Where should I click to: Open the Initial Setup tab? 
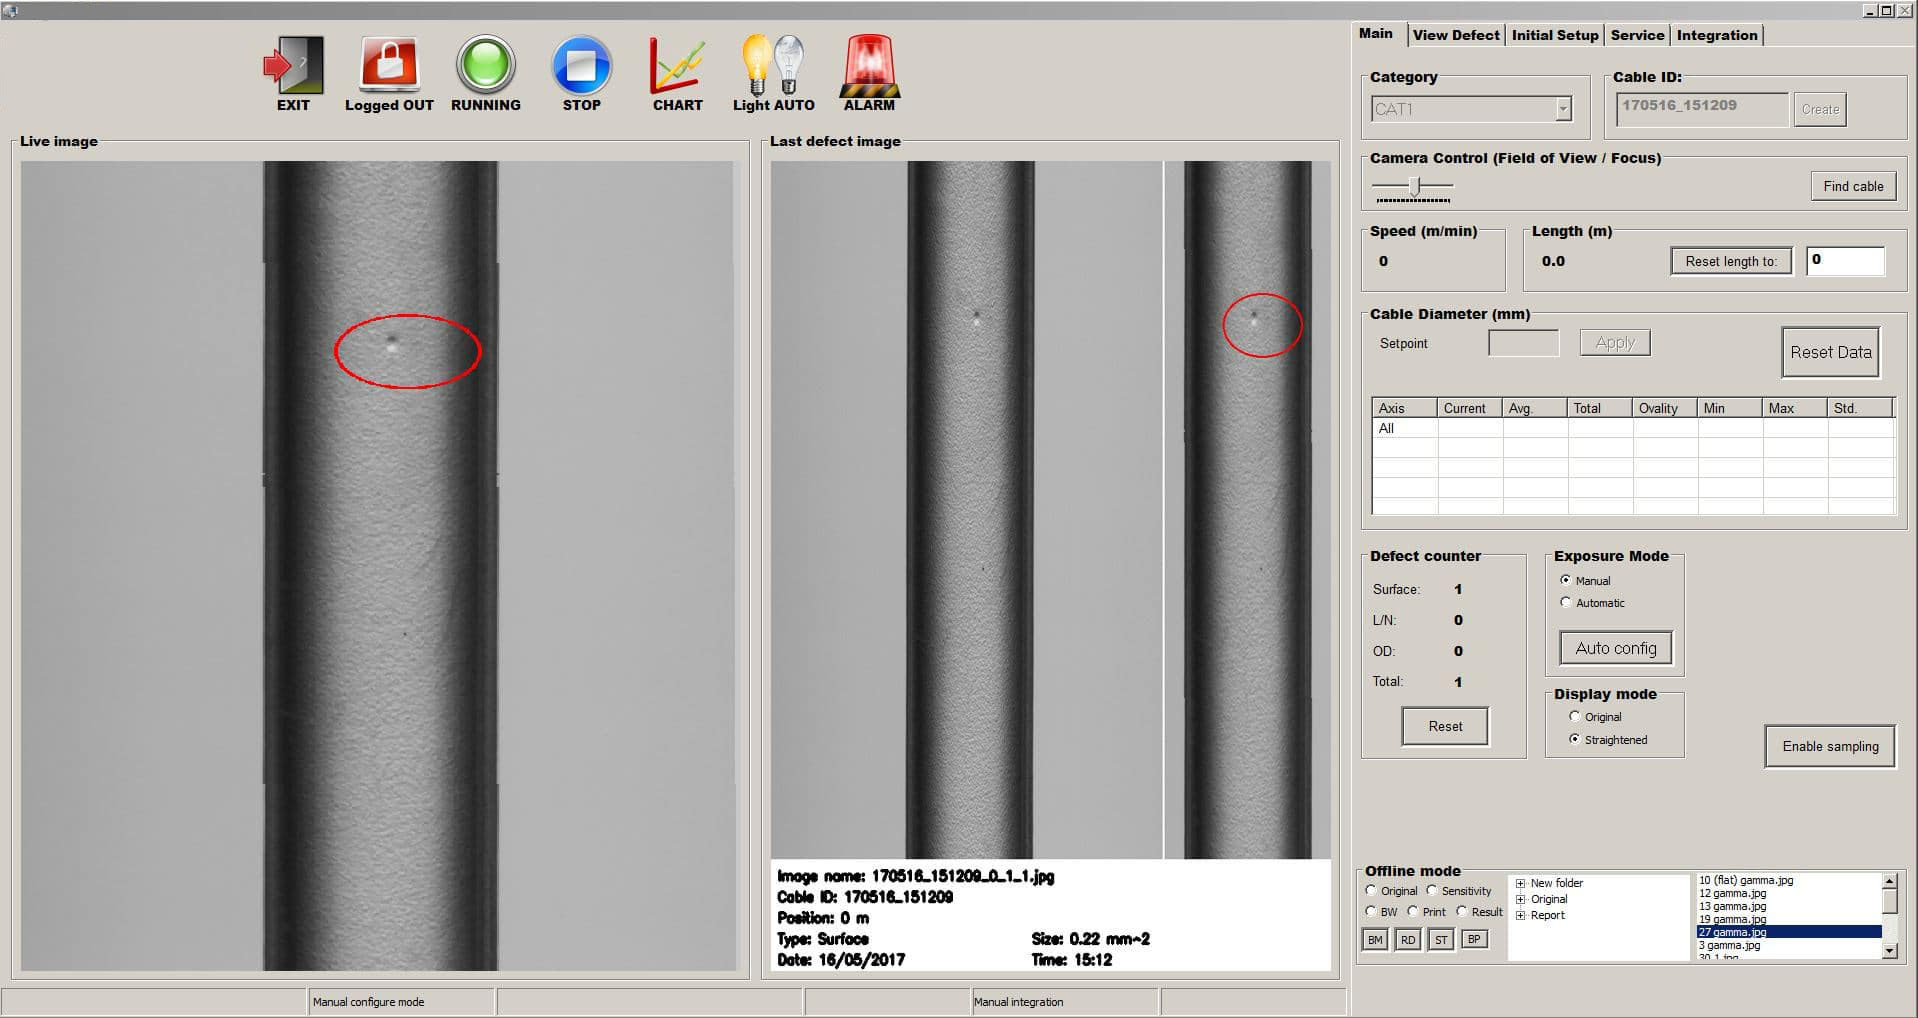click(x=1555, y=35)
